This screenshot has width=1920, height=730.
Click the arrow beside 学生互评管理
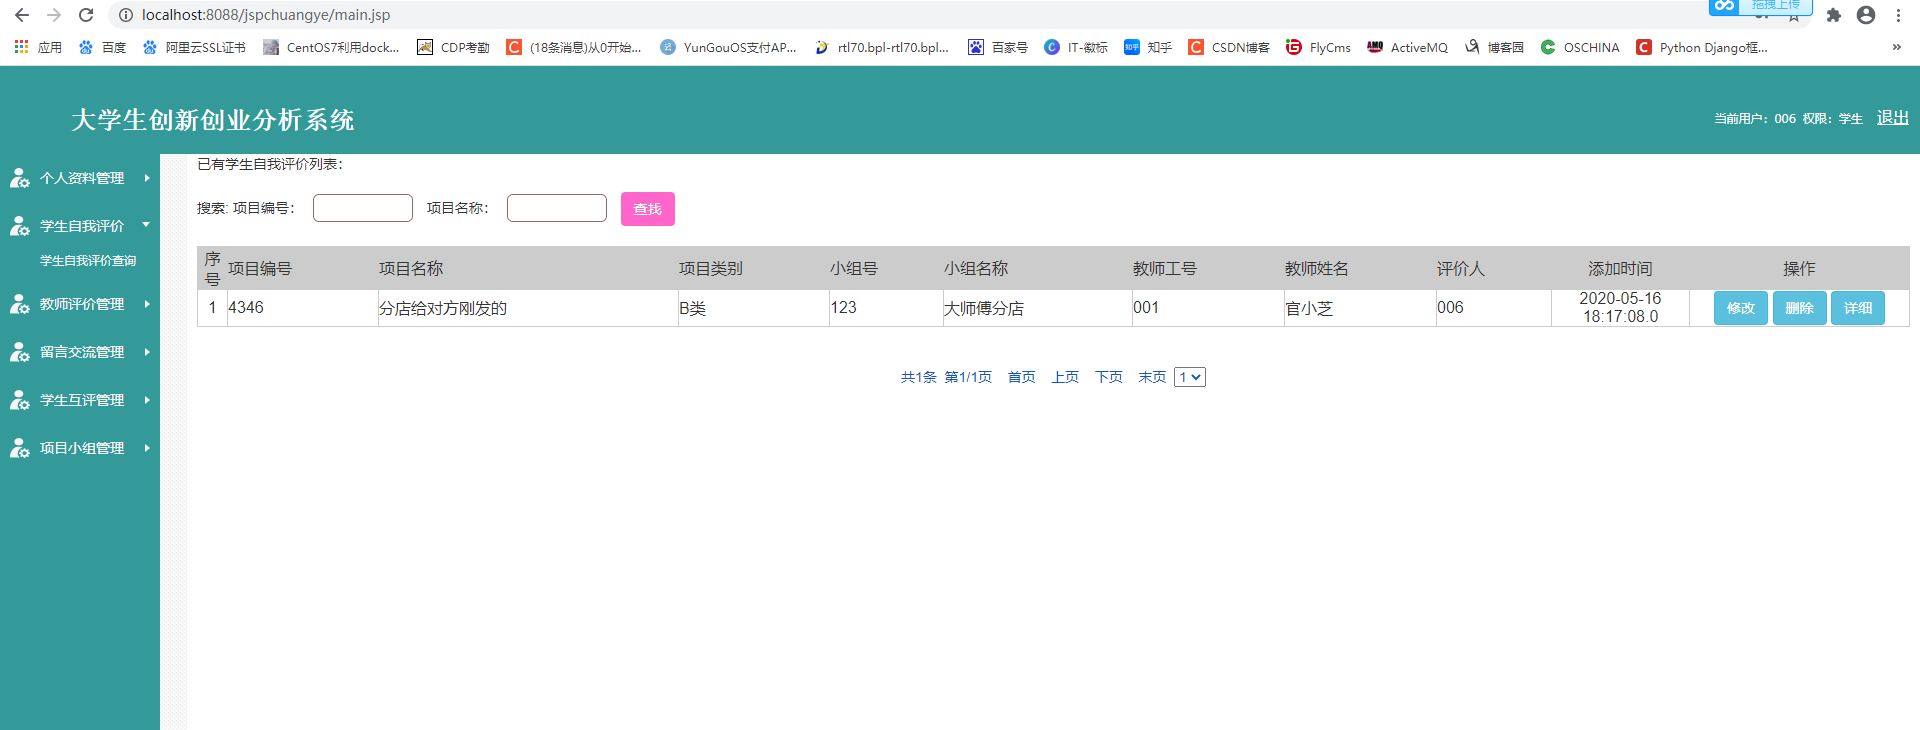point(147,400)
